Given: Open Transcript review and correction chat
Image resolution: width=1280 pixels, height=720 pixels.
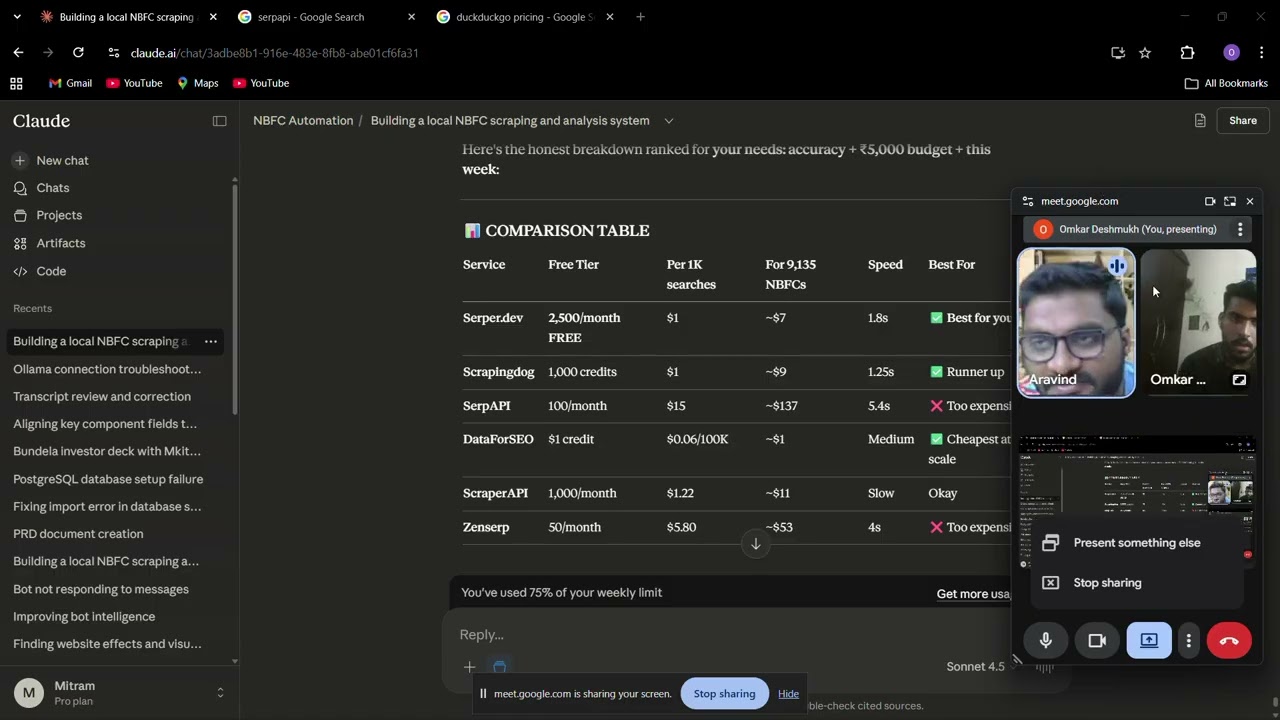Looking at the screenshot, I should coord(102,397).
